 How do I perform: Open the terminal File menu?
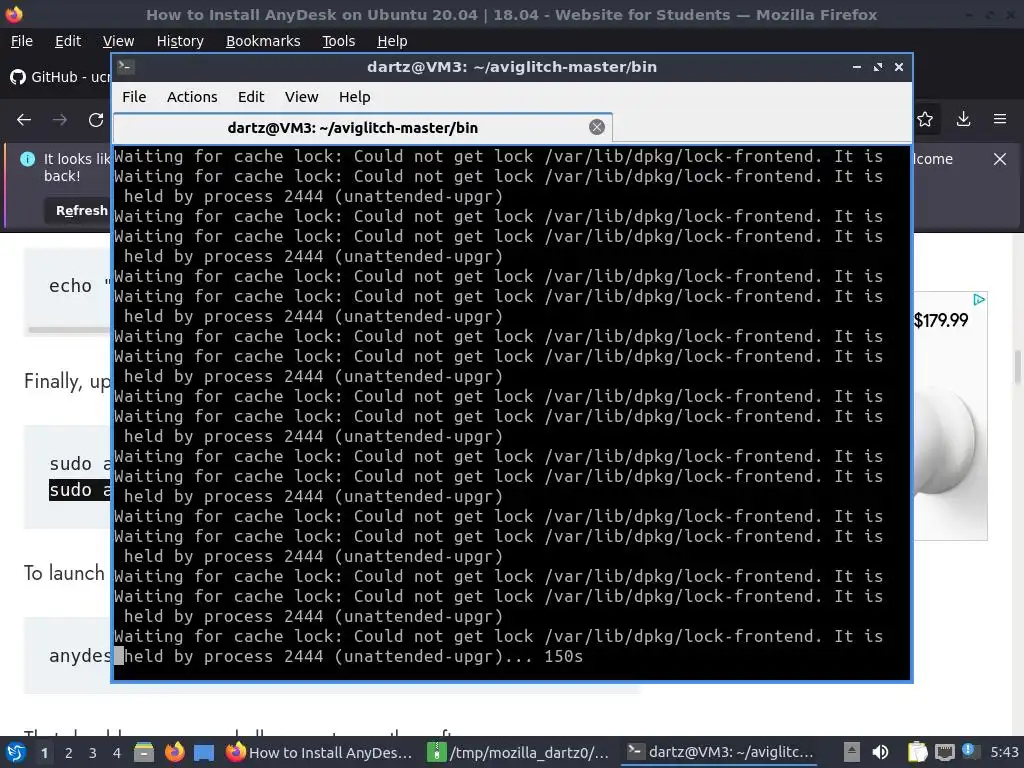click(134, 97)
